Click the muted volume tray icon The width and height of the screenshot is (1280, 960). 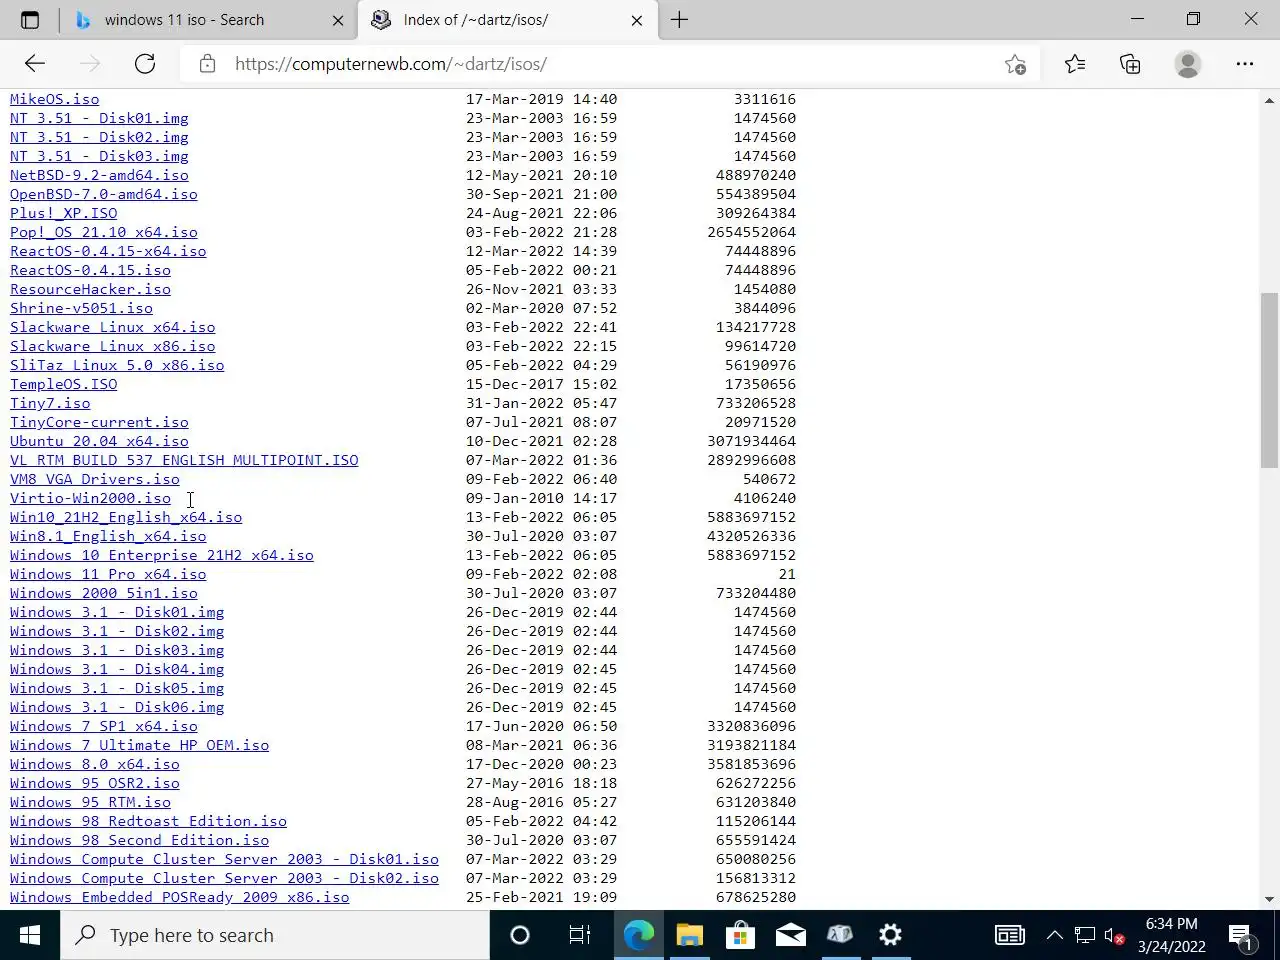click(1114, 937)
